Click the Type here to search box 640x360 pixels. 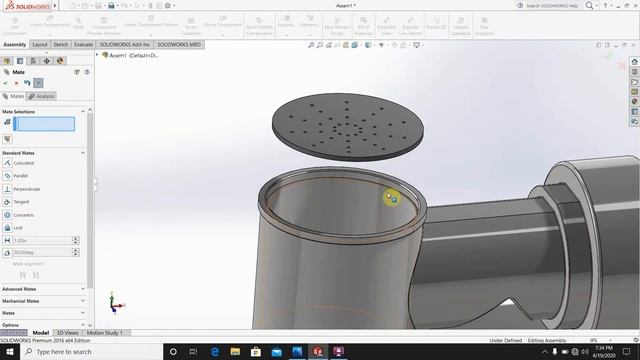point(91,351)
